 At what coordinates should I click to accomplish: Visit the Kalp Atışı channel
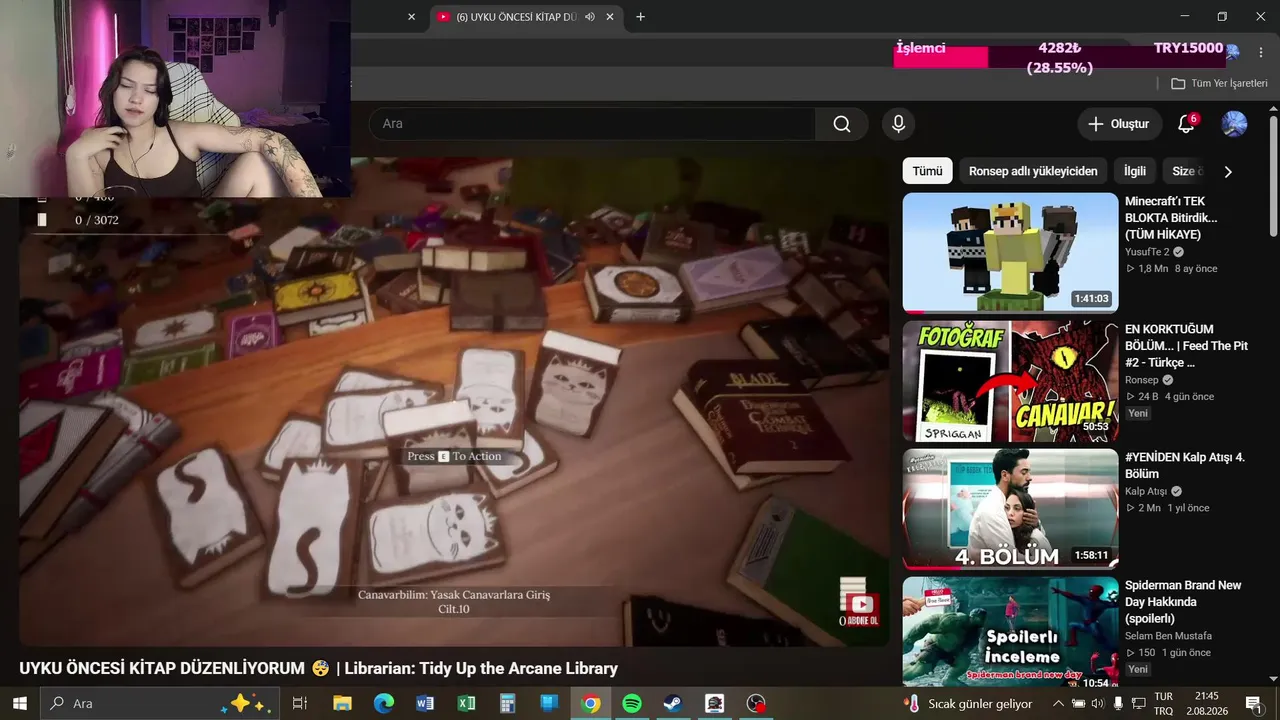coord(1146,491)
